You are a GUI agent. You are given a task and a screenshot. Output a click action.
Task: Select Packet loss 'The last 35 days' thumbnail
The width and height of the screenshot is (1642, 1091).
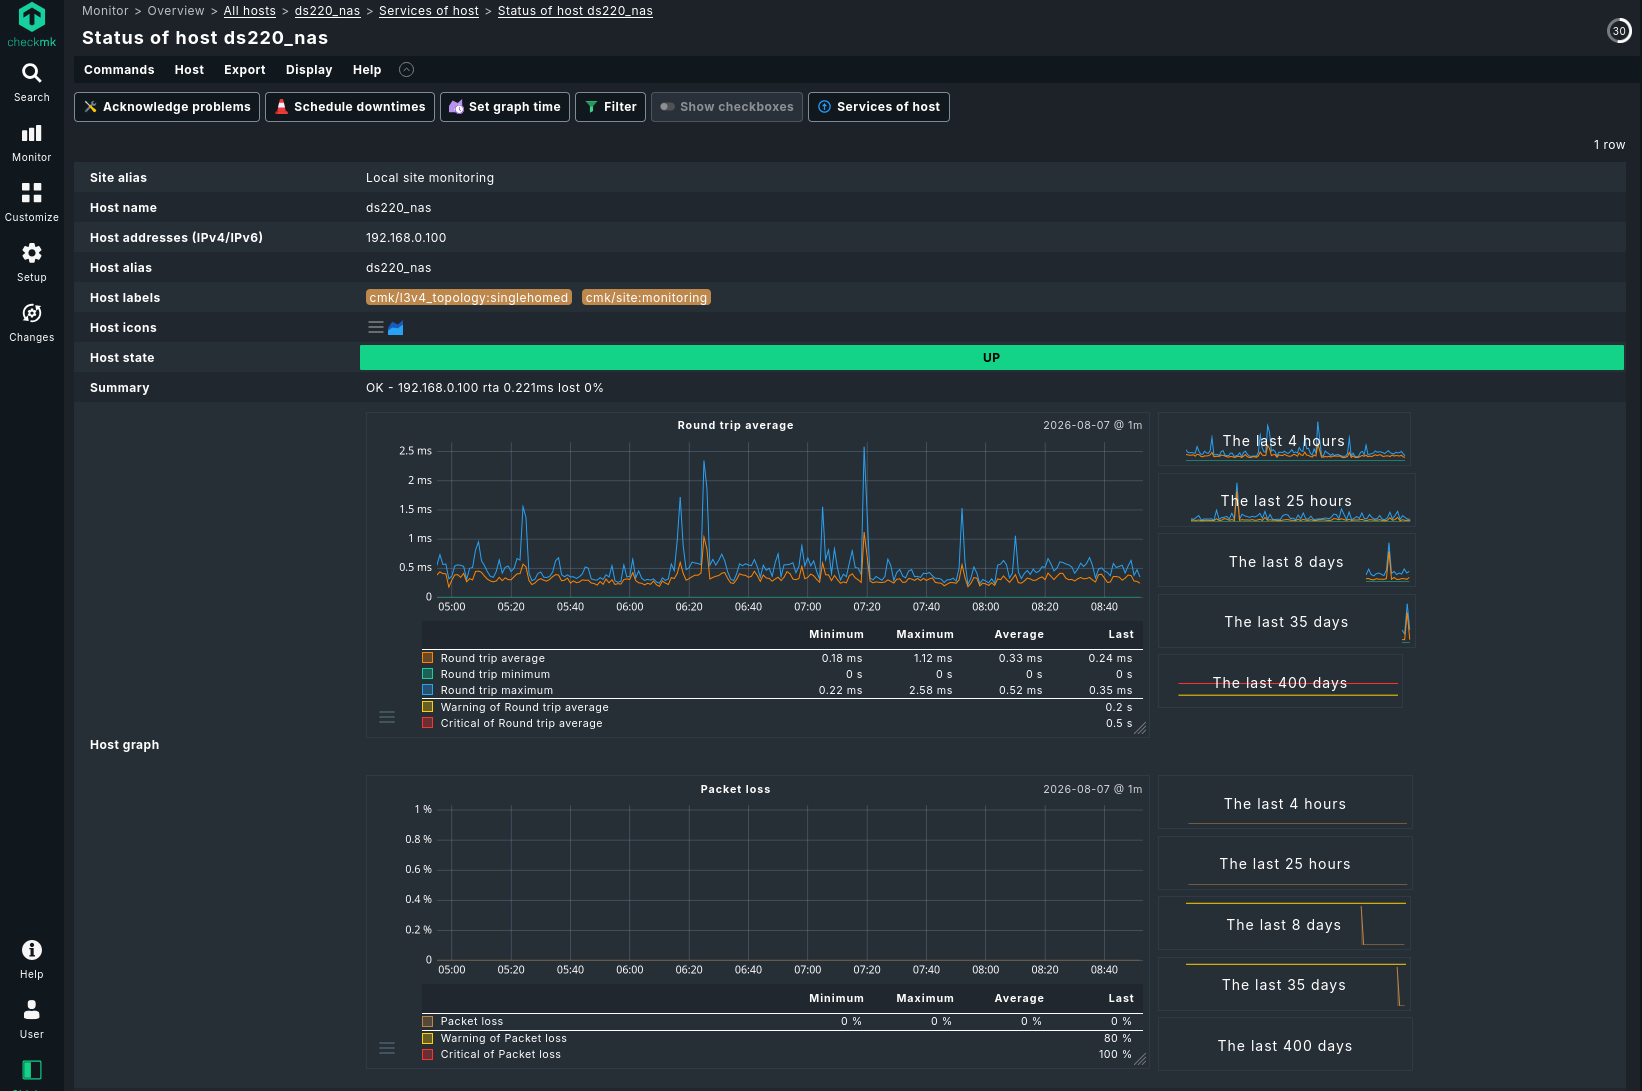click(1285, 984)
